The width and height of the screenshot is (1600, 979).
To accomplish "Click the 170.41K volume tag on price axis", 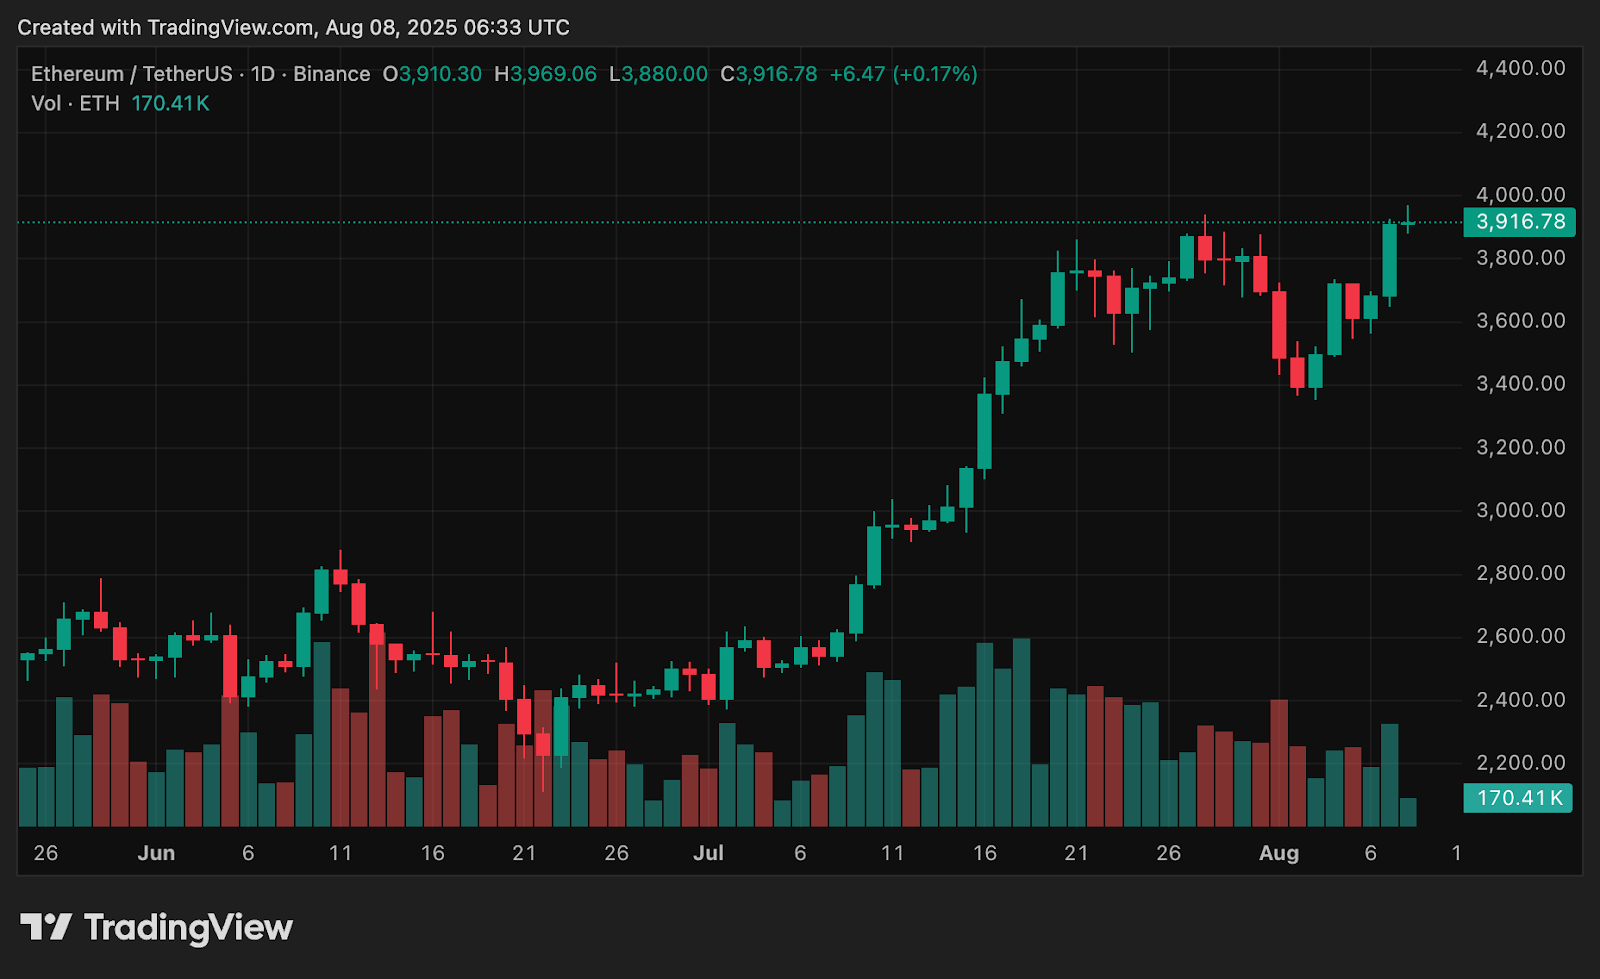I will click(1518, 798).
